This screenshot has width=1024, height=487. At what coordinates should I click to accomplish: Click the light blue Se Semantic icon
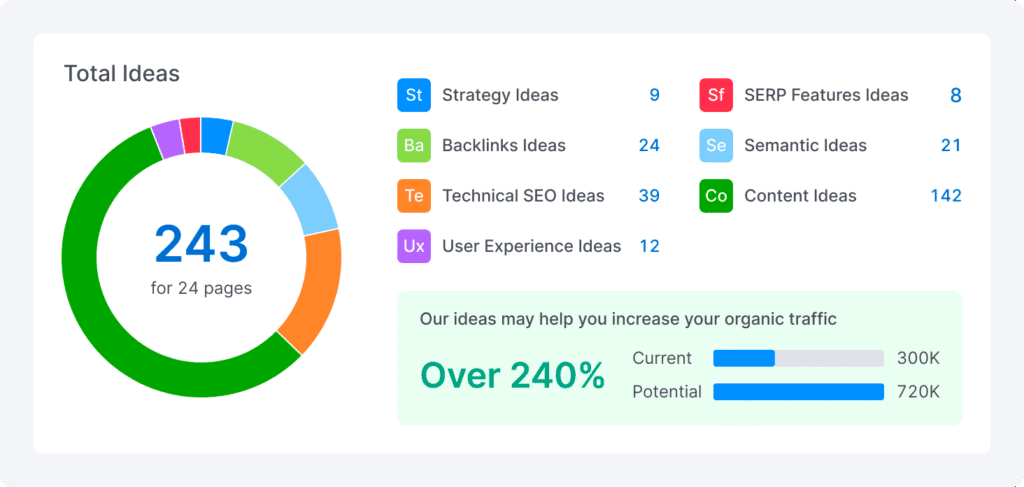(x=715, y=145)
